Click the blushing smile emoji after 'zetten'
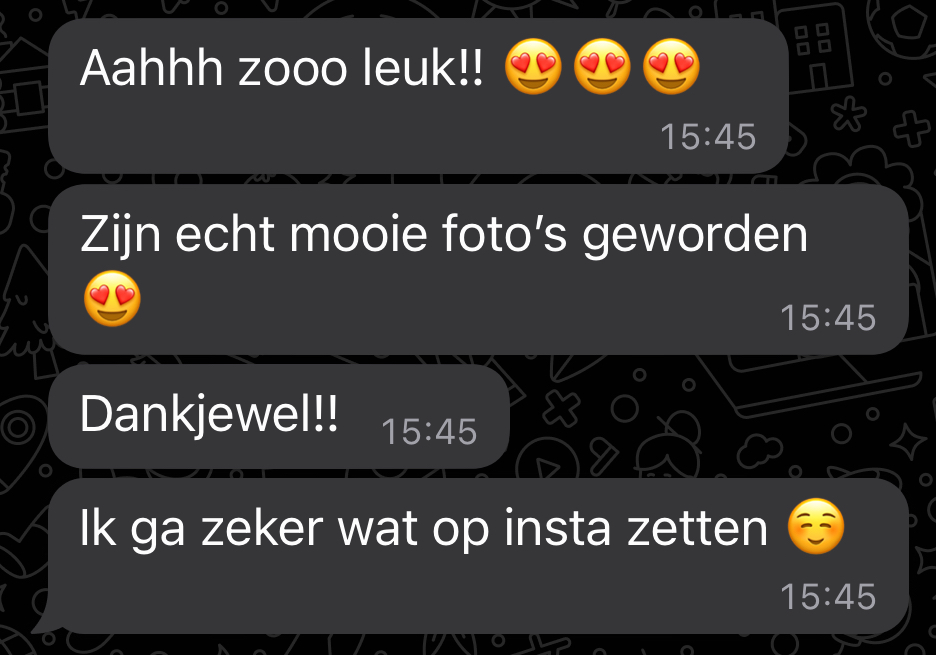936x655 pixels. pos(816,526)
